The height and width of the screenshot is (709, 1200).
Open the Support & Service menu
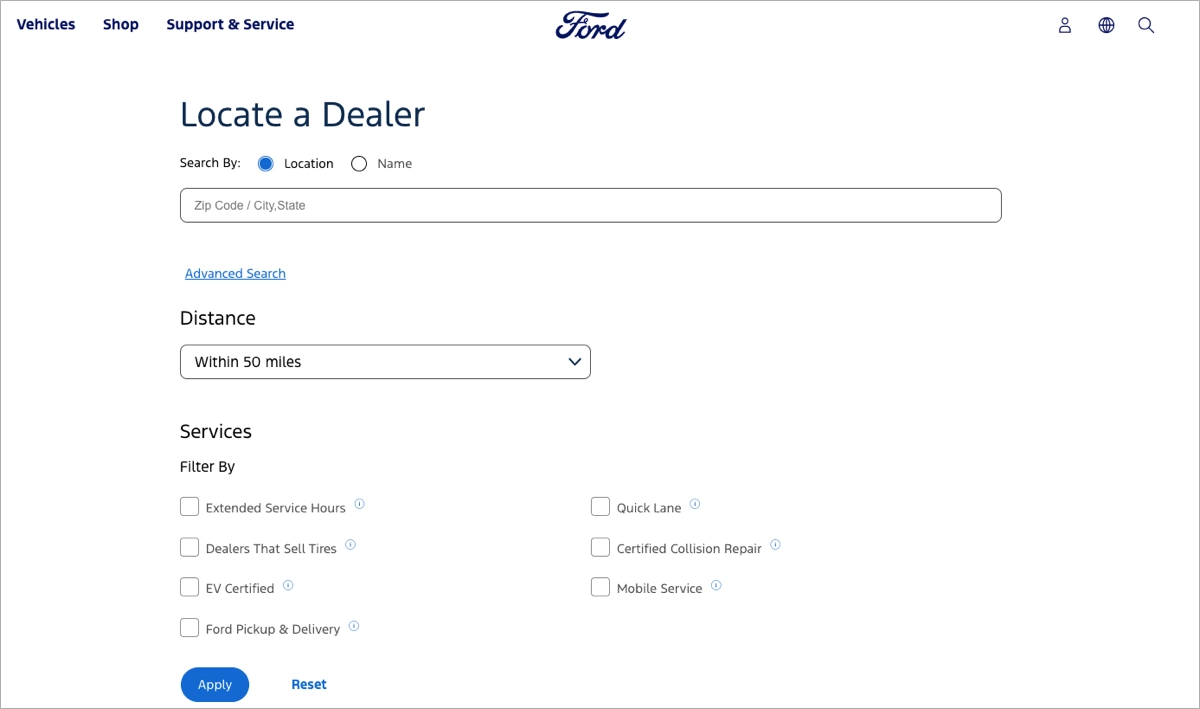tap(230, 24)
